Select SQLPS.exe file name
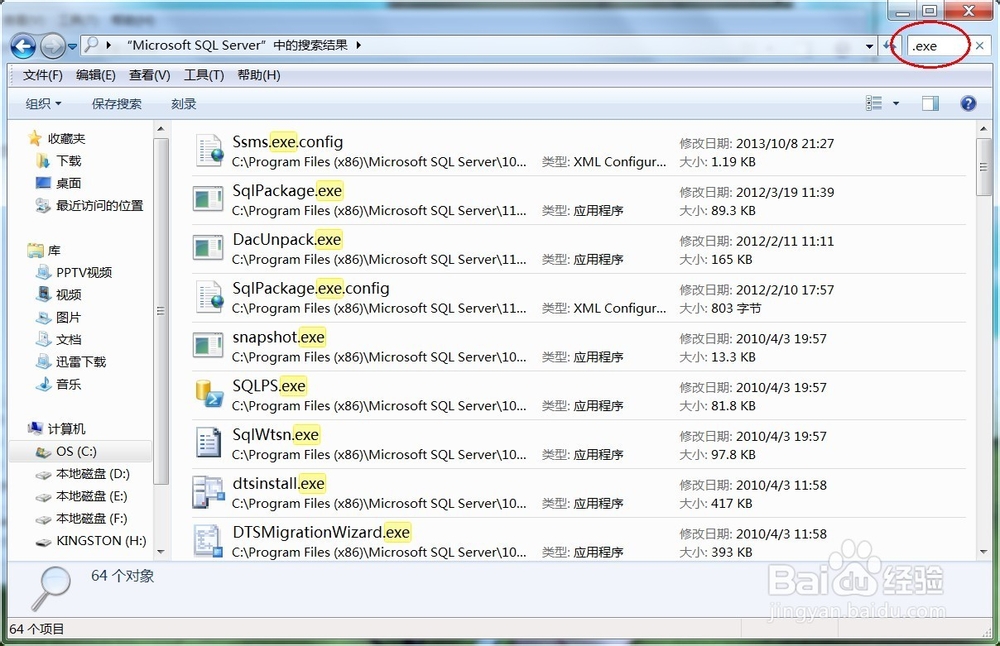 click(268, 386)
